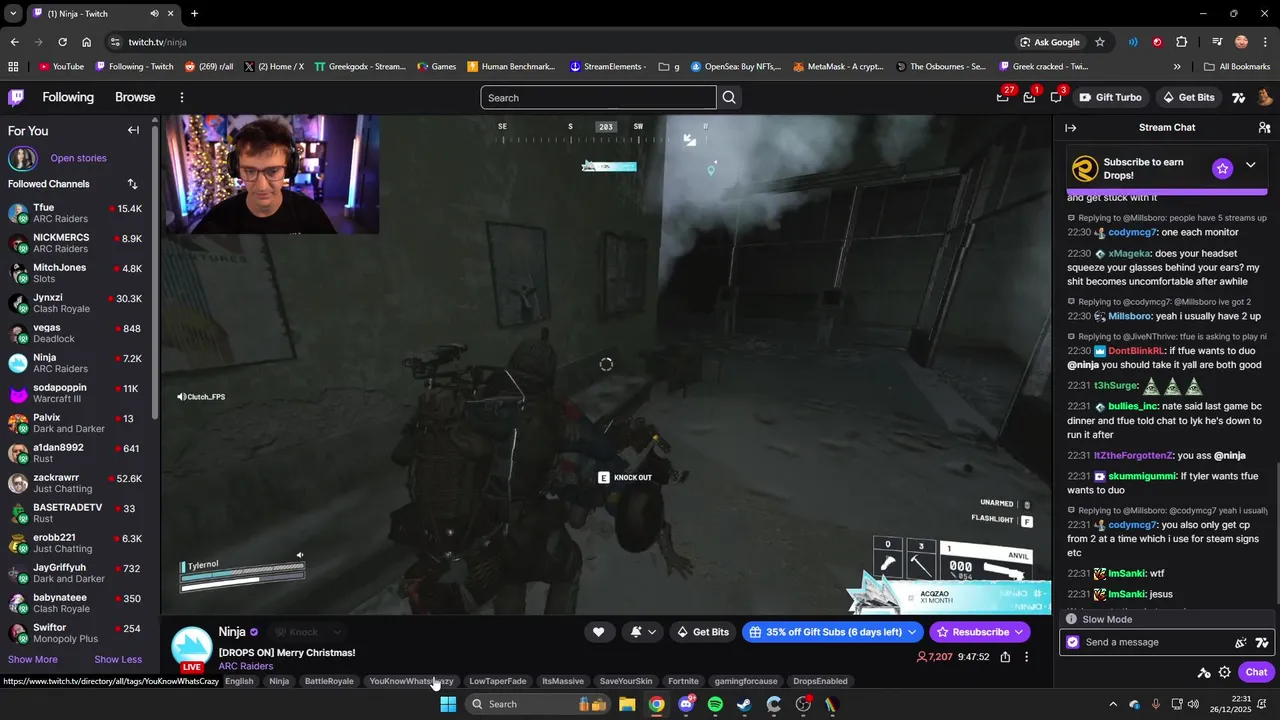Screen dimensions: 1280x720
Task: Open the chat community users icon
Action: coord(1264,128)
